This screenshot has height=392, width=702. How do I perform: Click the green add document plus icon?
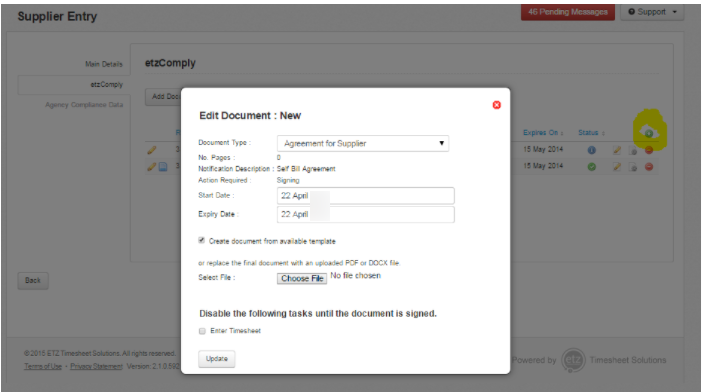[x=649, y=133]
